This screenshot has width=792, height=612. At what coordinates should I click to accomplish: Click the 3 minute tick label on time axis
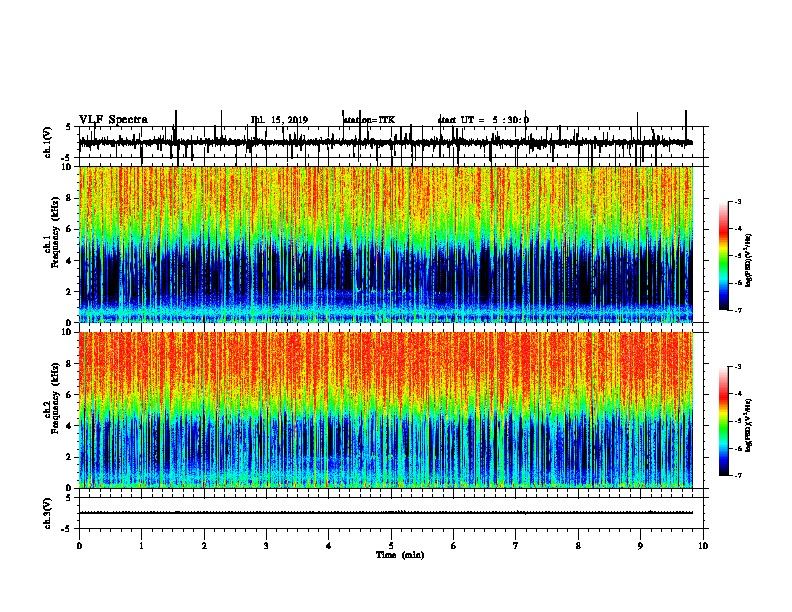tap(266, 546)
